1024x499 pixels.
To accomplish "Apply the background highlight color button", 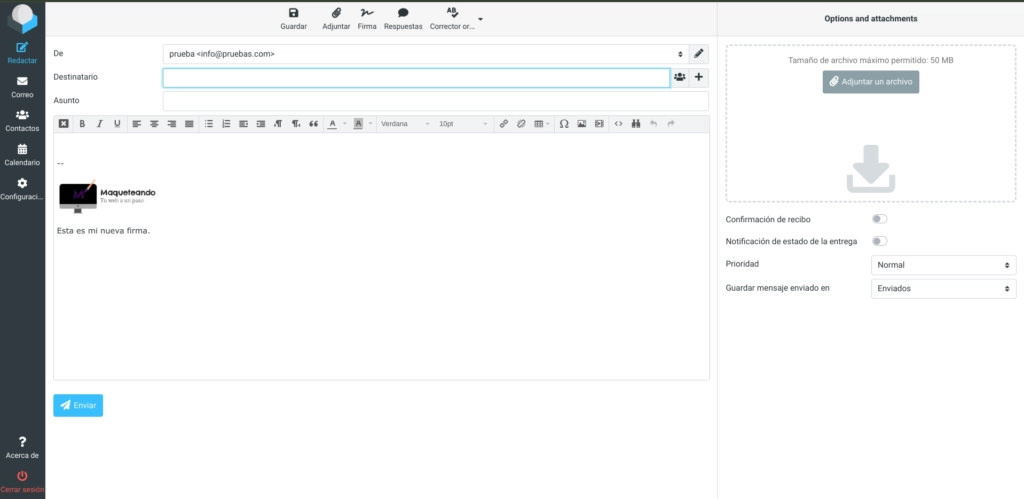I will tap(358, 123).
